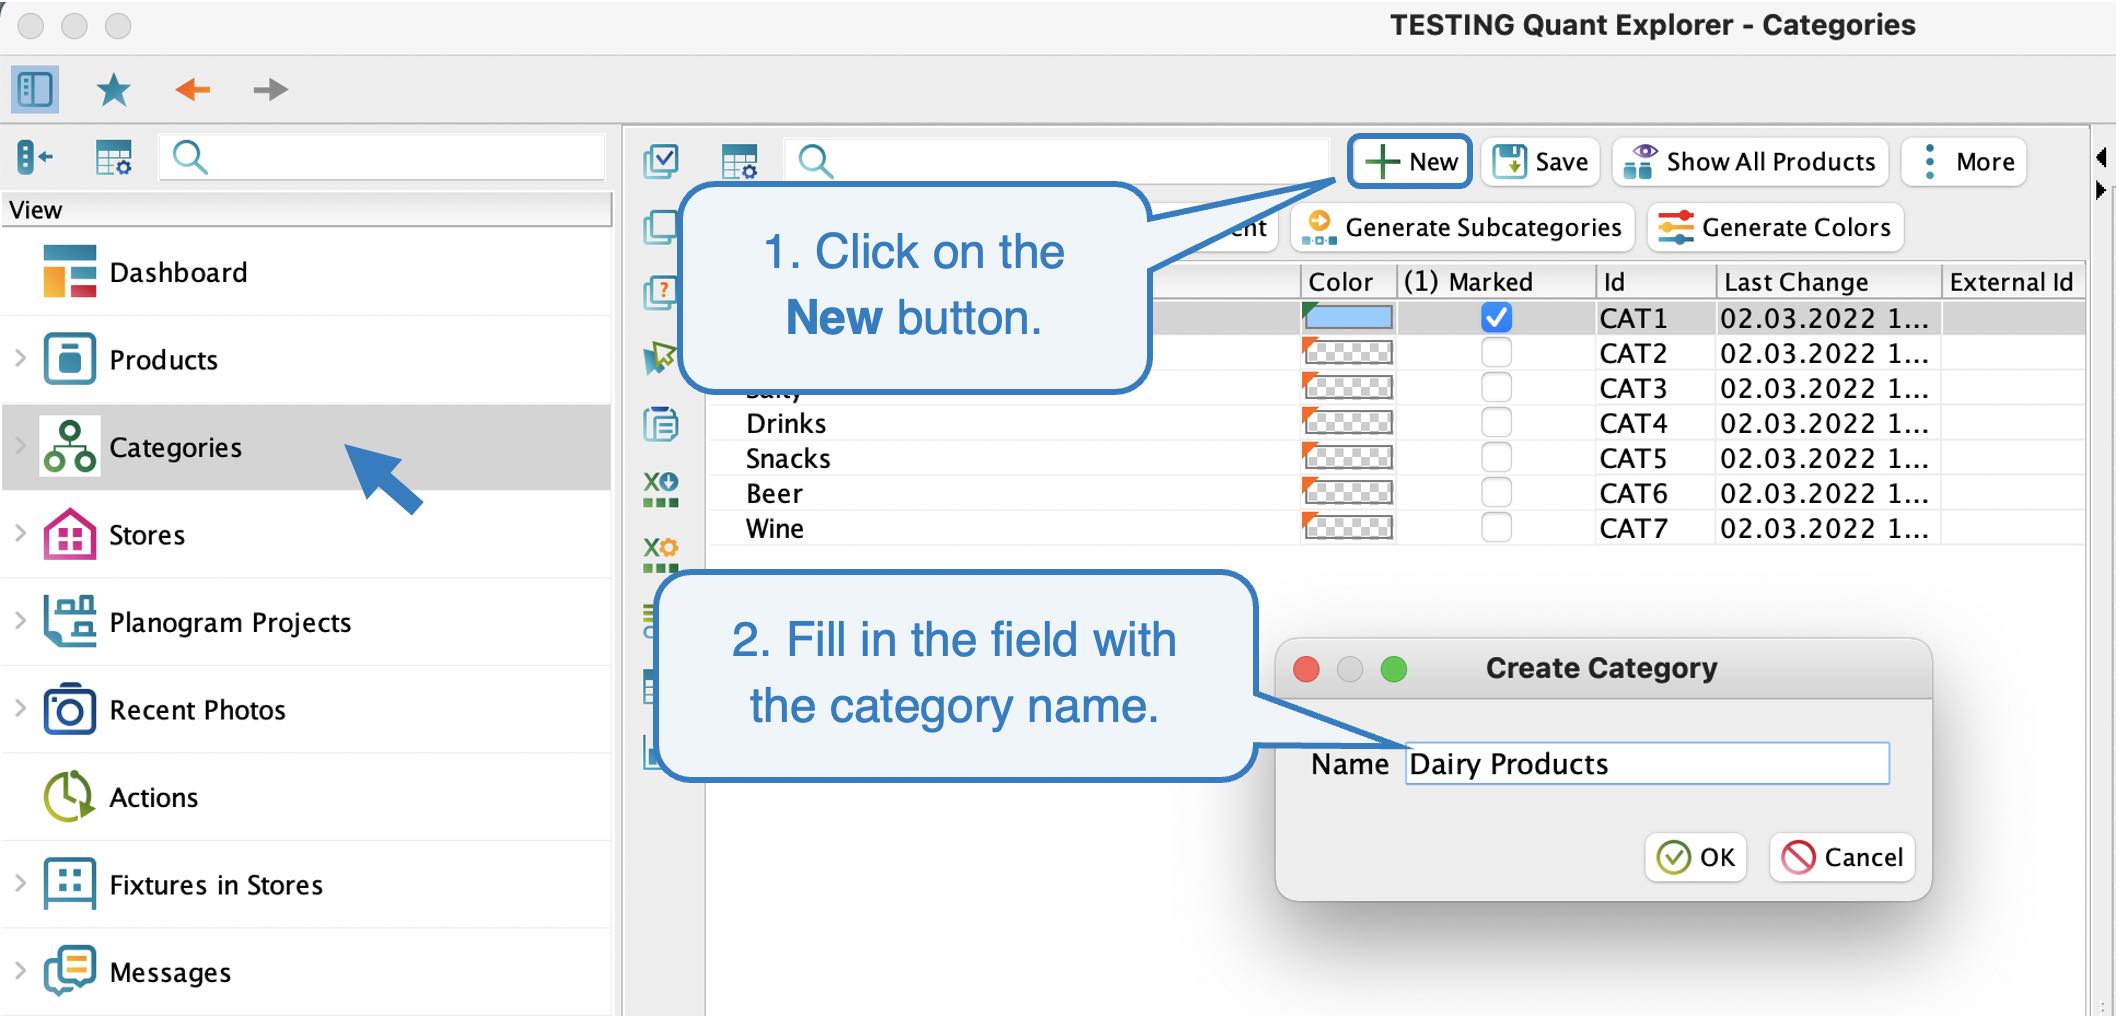The image size is (2120, 1020).
Task: Click the Actions clock icon
Action: tap(70, 797)
